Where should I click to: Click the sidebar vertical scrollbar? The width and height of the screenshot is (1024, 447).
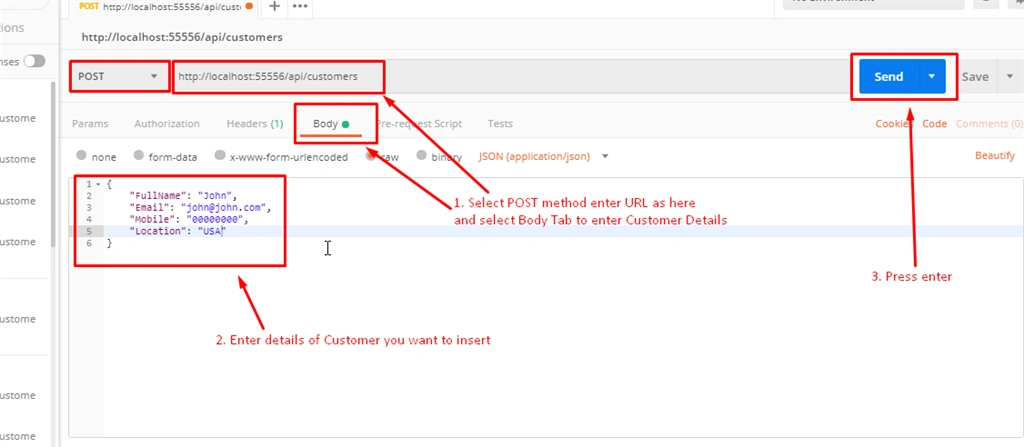[53, 163]
